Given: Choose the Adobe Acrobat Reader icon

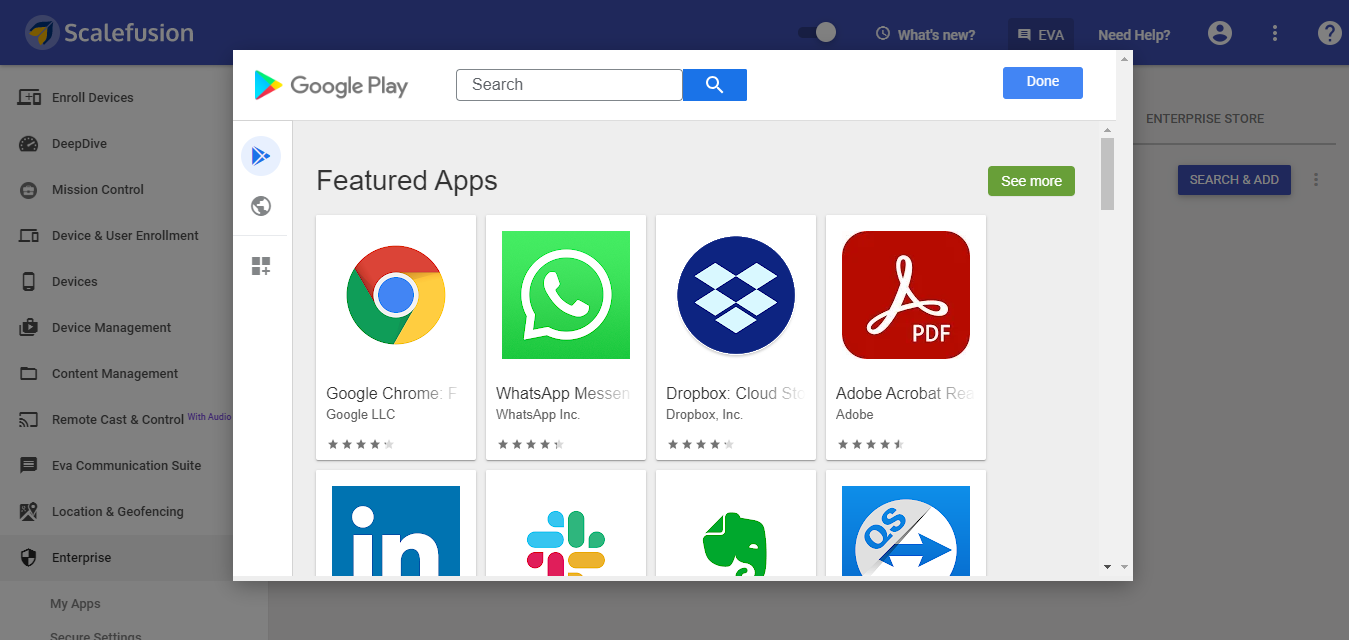Looking at the screenshot, I should pyautogui.click(x=906, y=295).
